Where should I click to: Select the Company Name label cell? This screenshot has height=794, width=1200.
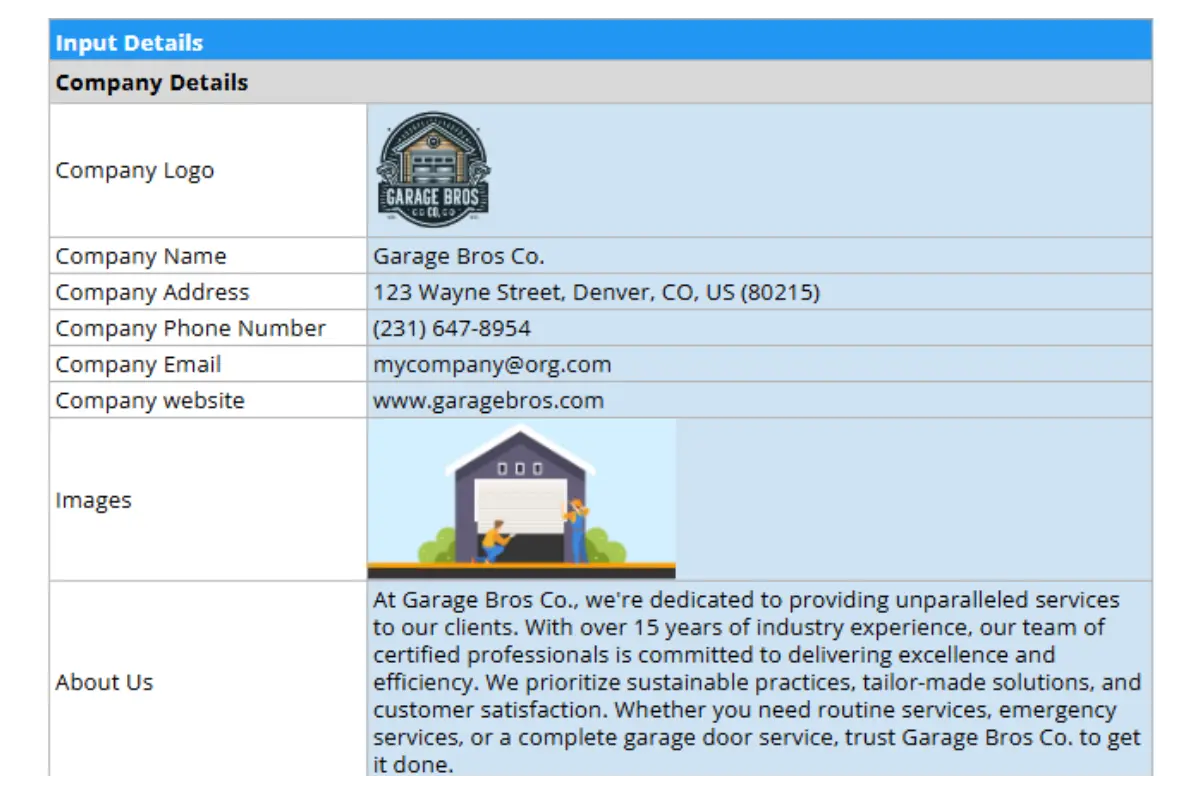pos(141,256)
